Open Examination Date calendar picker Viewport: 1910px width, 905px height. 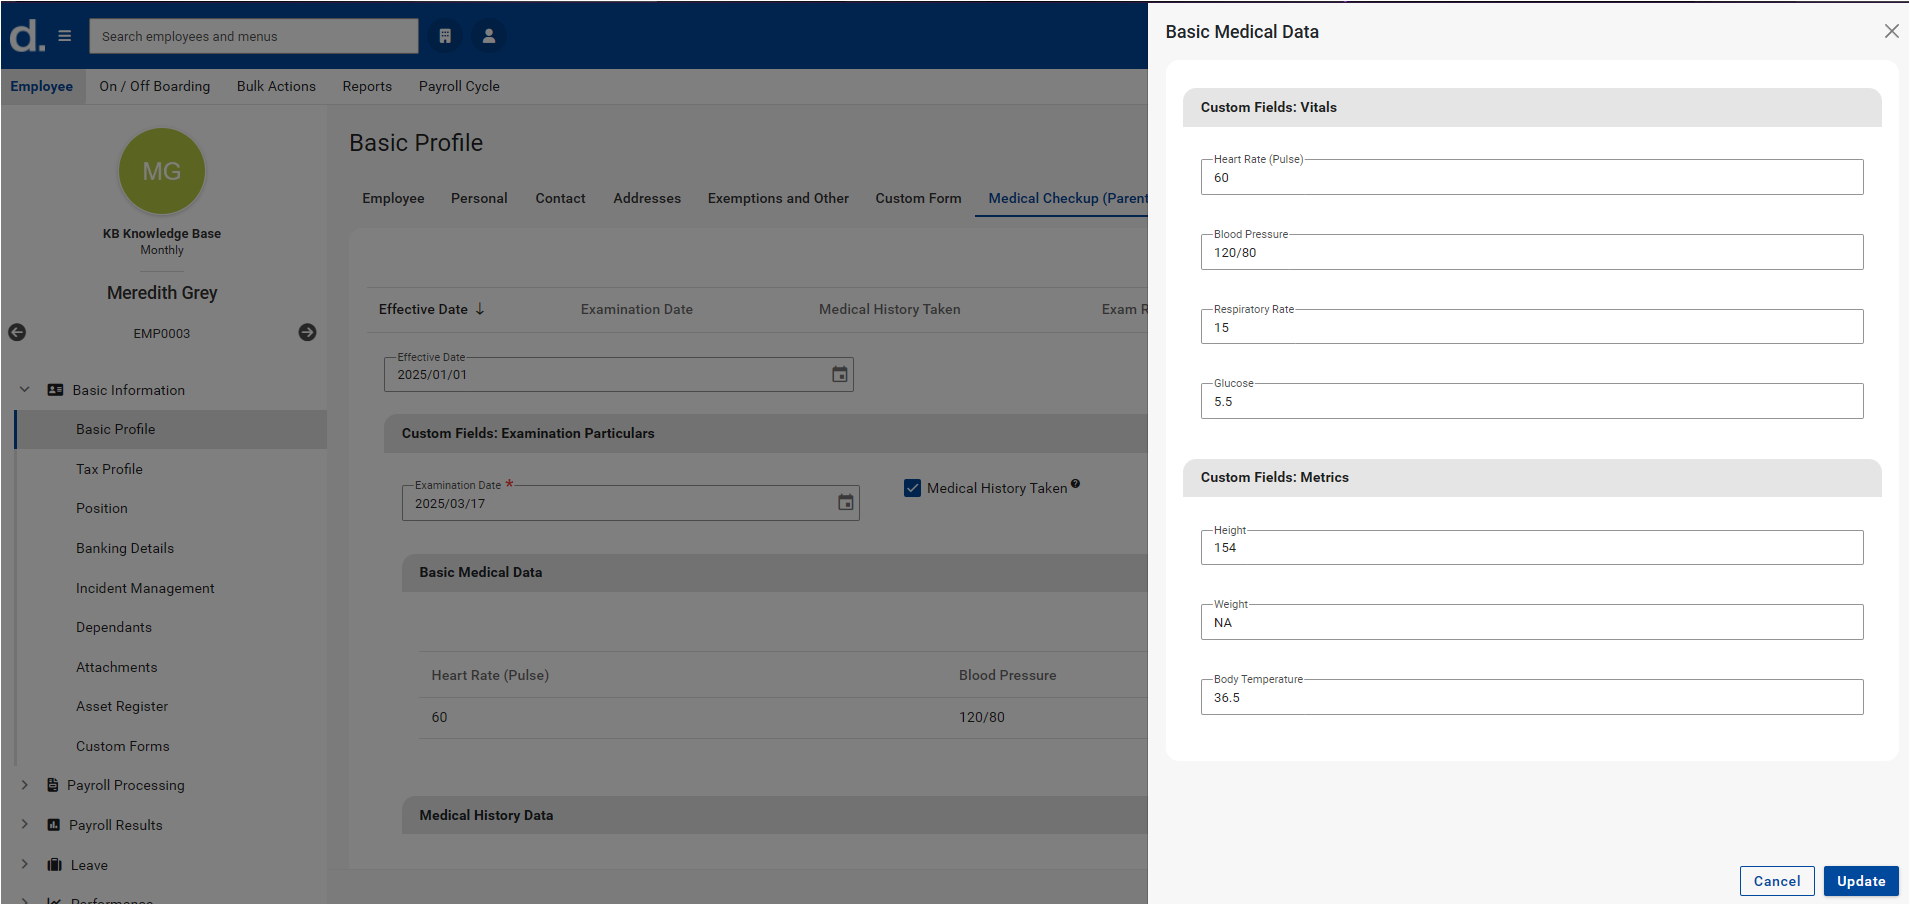[845, 502]
